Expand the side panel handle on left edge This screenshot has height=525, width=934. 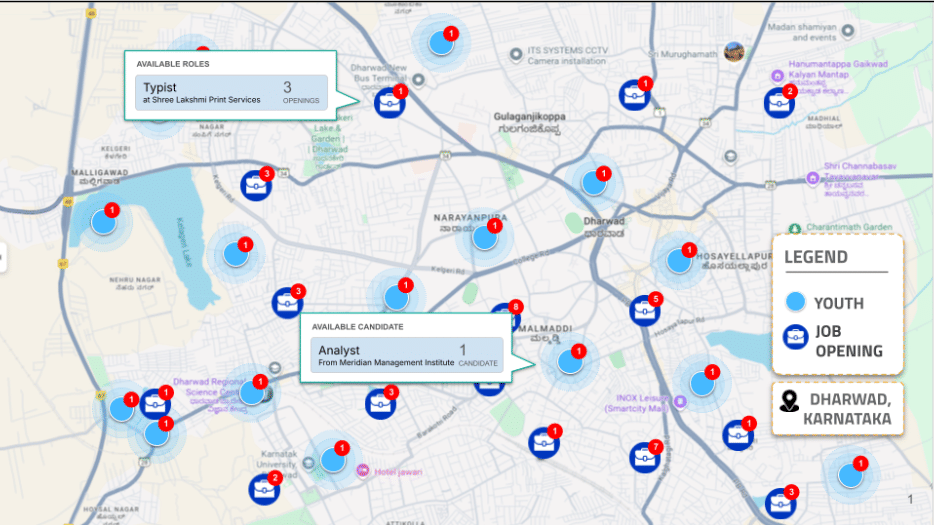(3, 258)
